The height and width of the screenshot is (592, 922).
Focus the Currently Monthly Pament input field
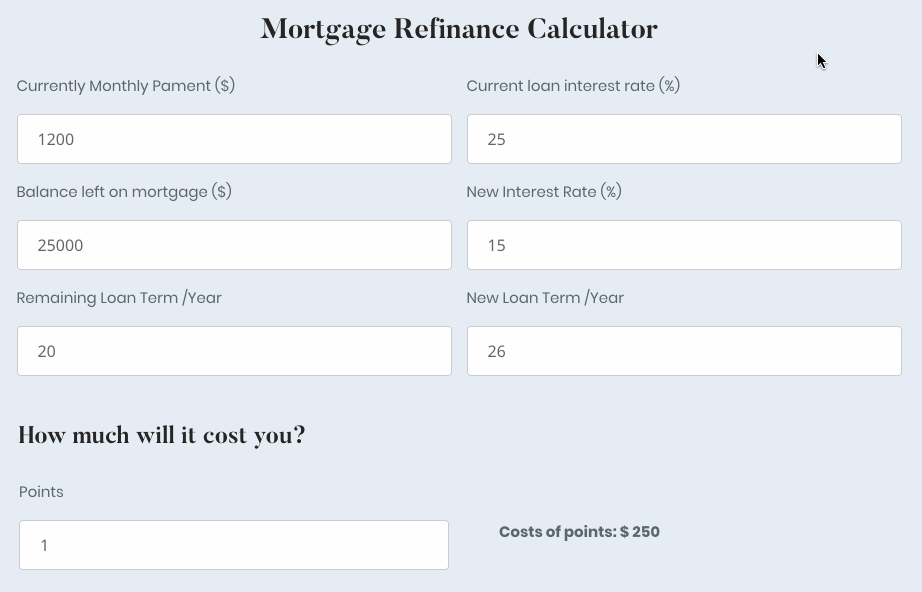[234, 139]
